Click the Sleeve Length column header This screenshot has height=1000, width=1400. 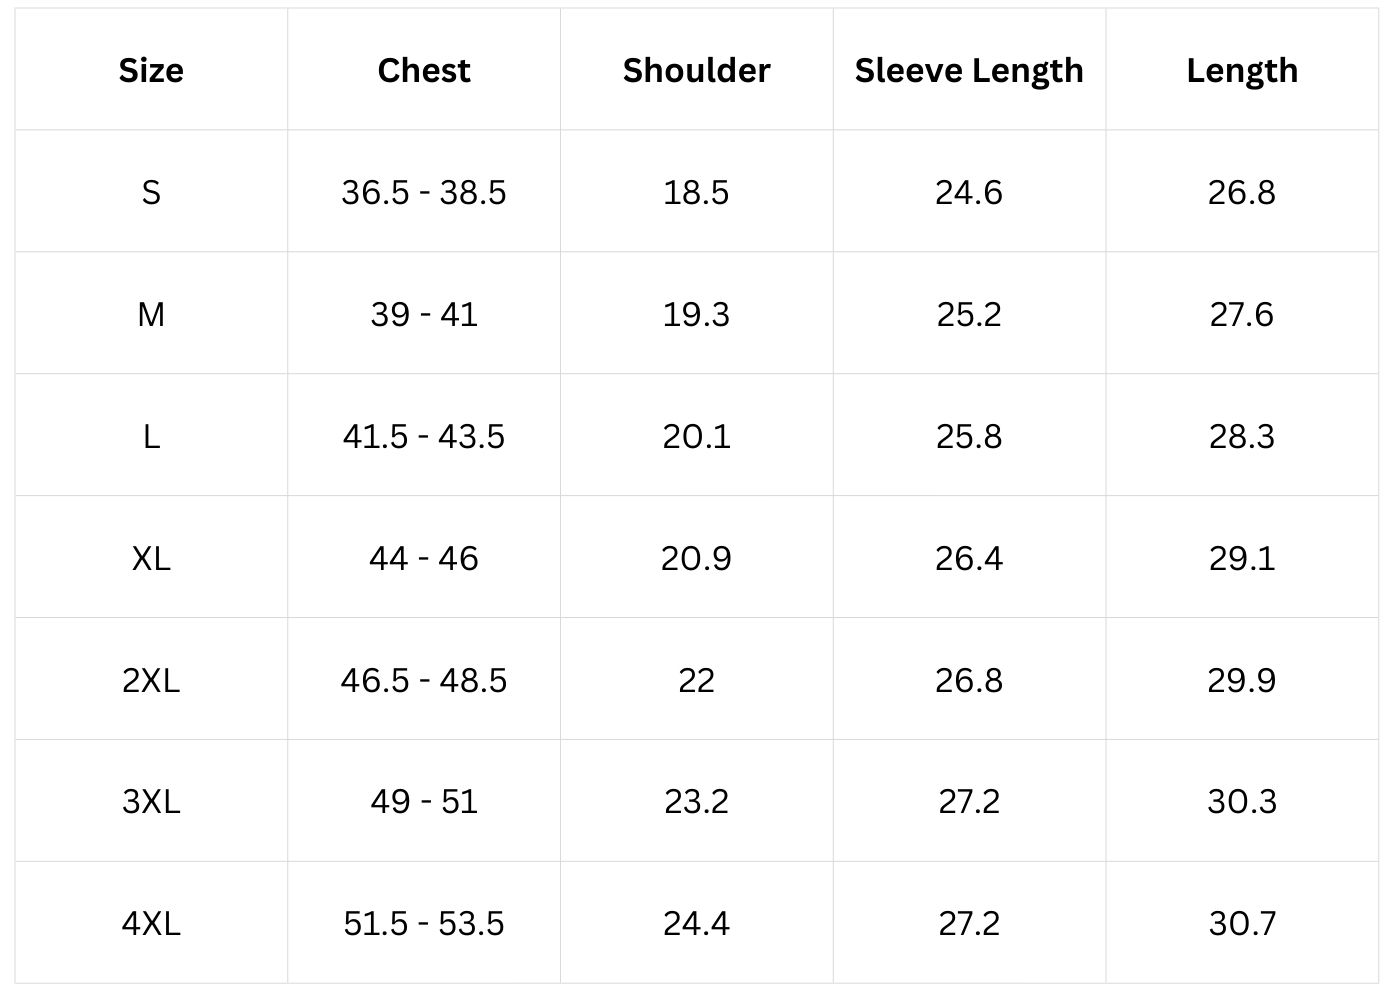coord(969,70)
